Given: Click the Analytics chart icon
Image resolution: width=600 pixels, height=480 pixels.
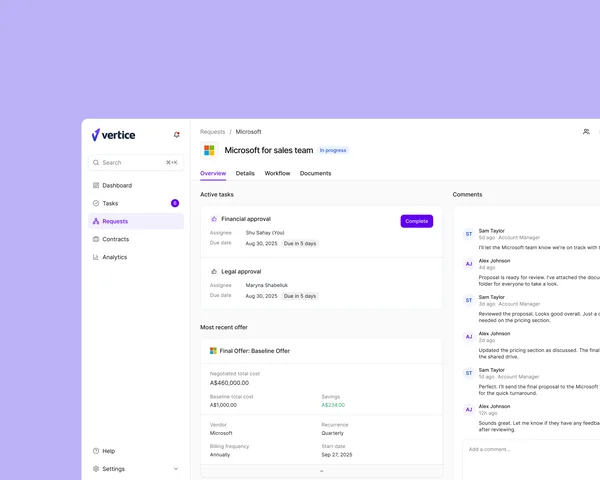Looking at the screenshot, I should [96, 257].
